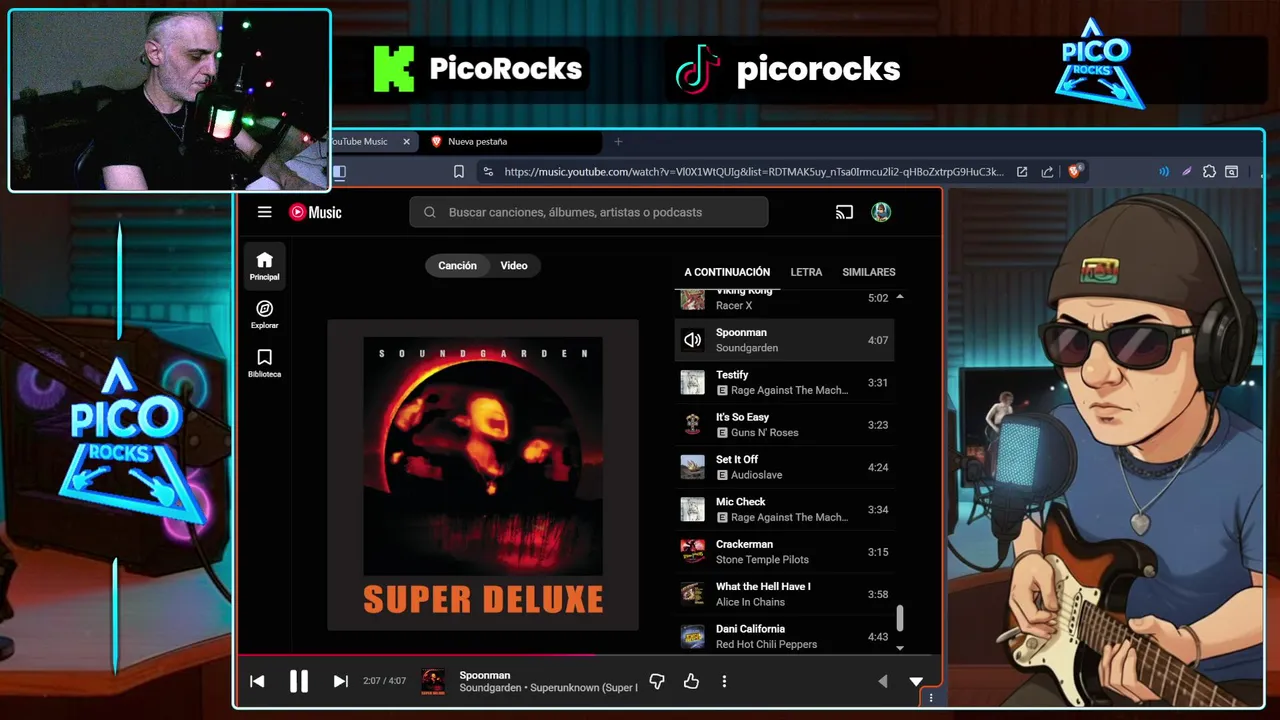
Task: Click the audio playing indicator icon
Action: [x=1164, y=172]
